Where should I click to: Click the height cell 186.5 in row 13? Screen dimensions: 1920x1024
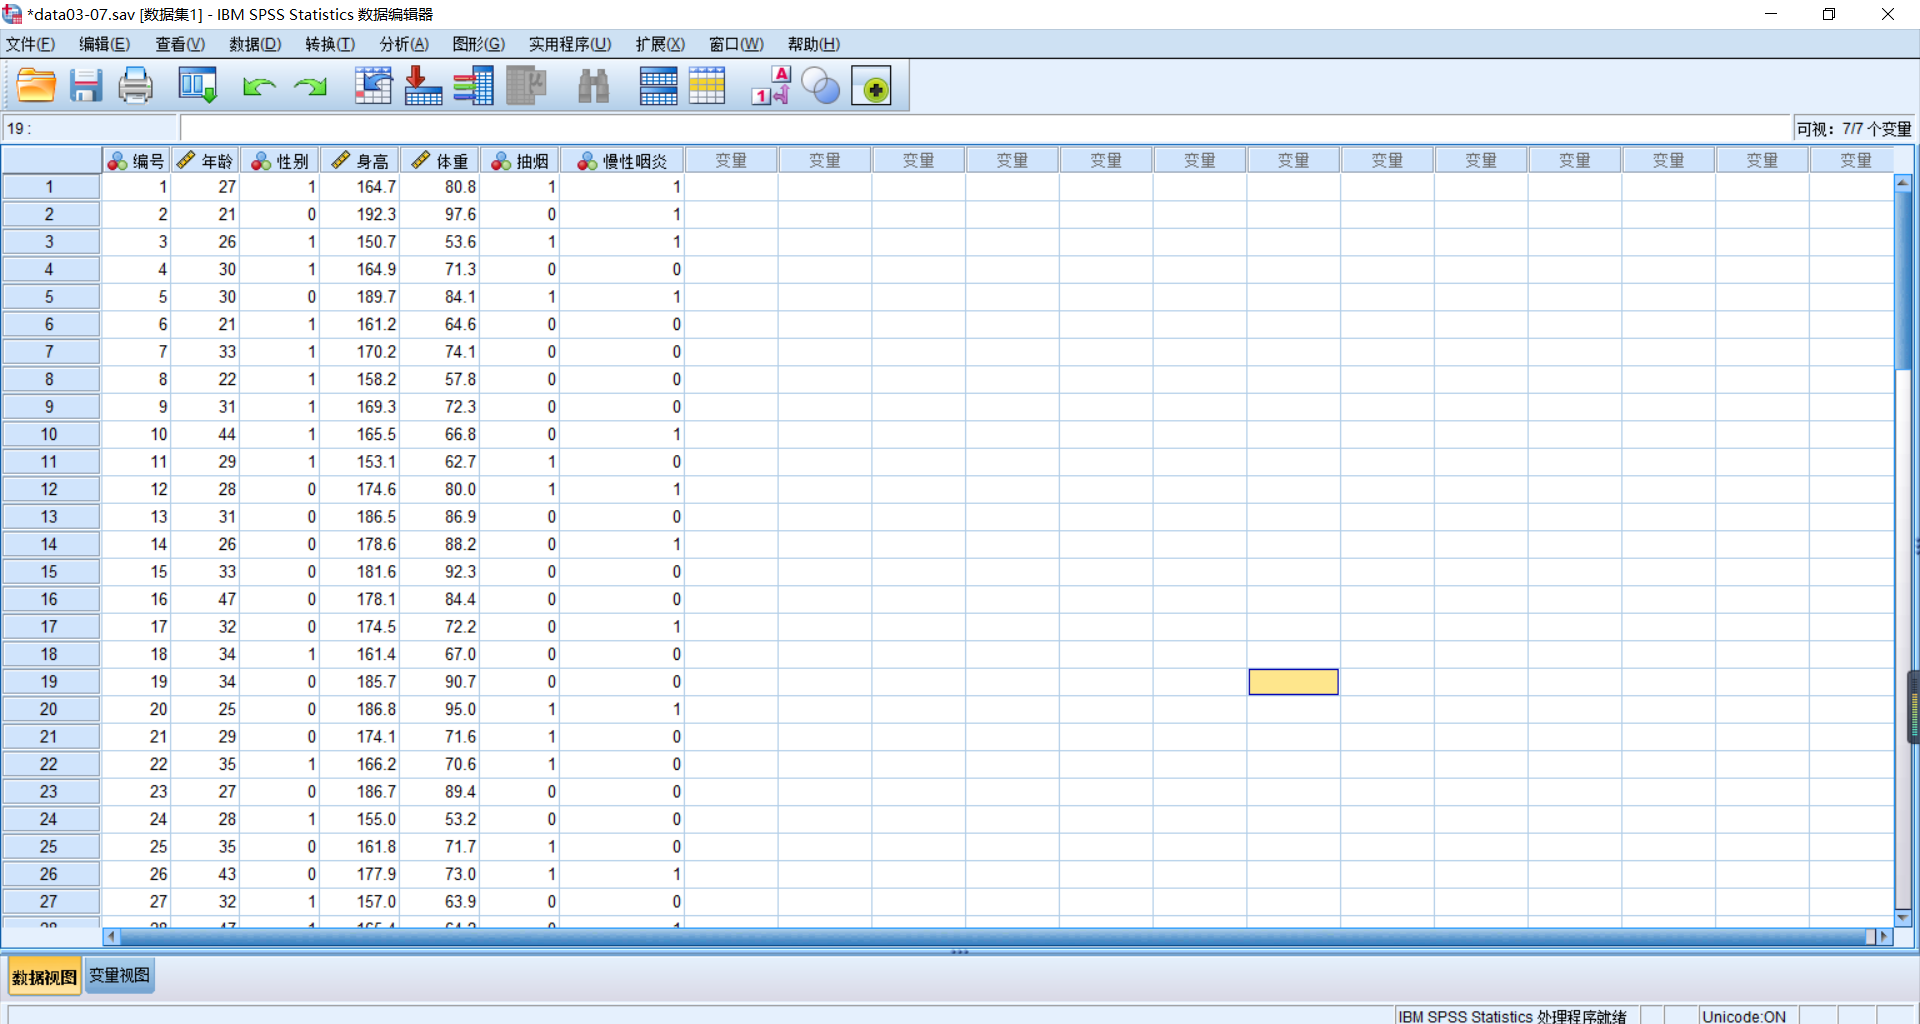[x=360, y=517]
